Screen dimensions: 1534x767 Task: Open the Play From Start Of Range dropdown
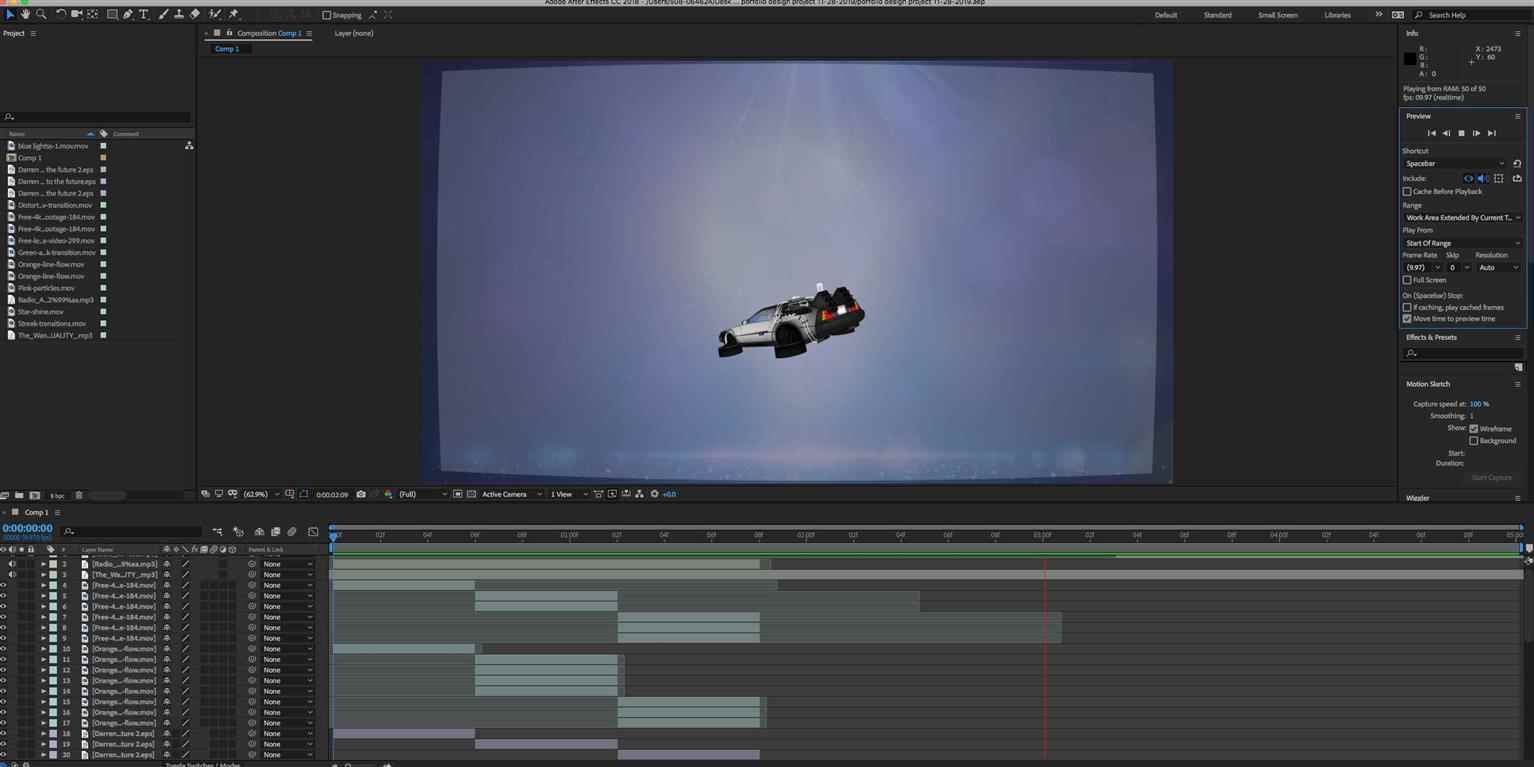(x=1463, y=243)
